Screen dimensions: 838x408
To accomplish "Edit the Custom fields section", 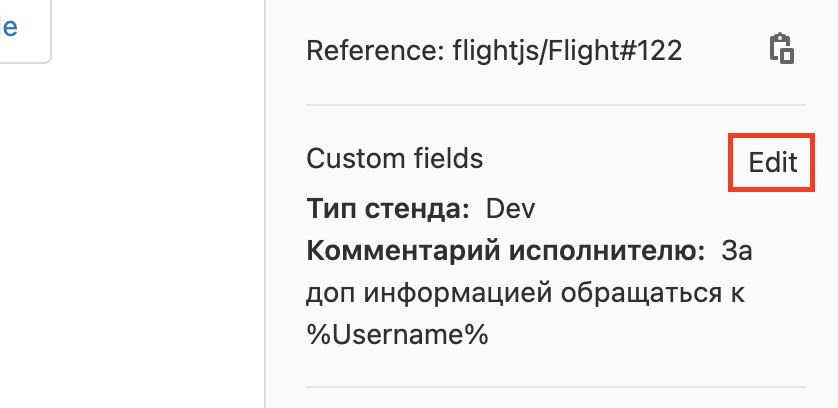I will (x=773, y=162).
